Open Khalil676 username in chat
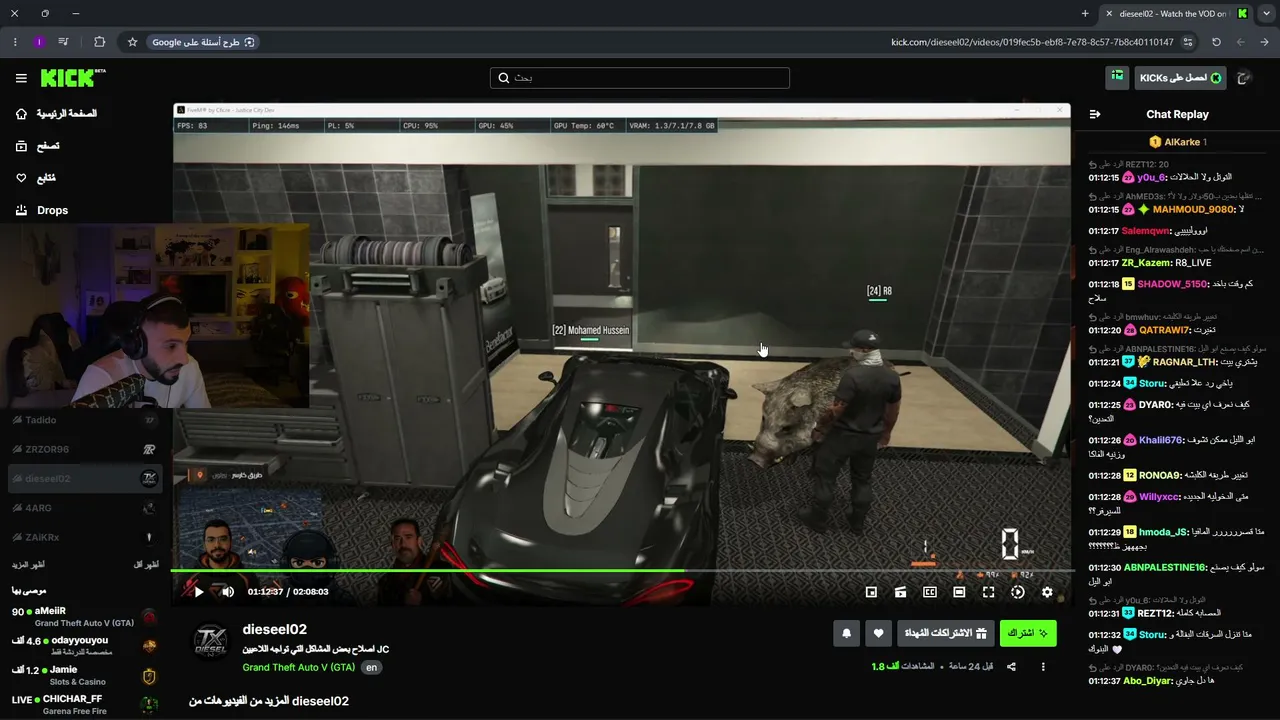 tap(1161, 440)
